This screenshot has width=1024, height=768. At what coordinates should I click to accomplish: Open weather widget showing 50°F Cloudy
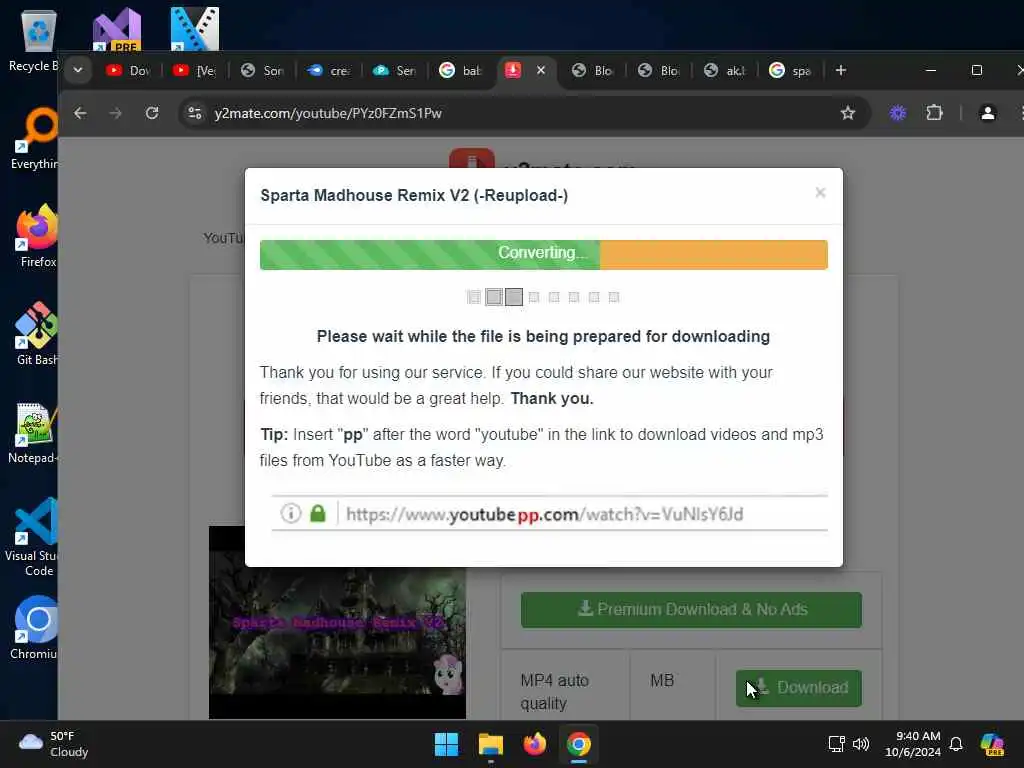[x=54, y=744]
